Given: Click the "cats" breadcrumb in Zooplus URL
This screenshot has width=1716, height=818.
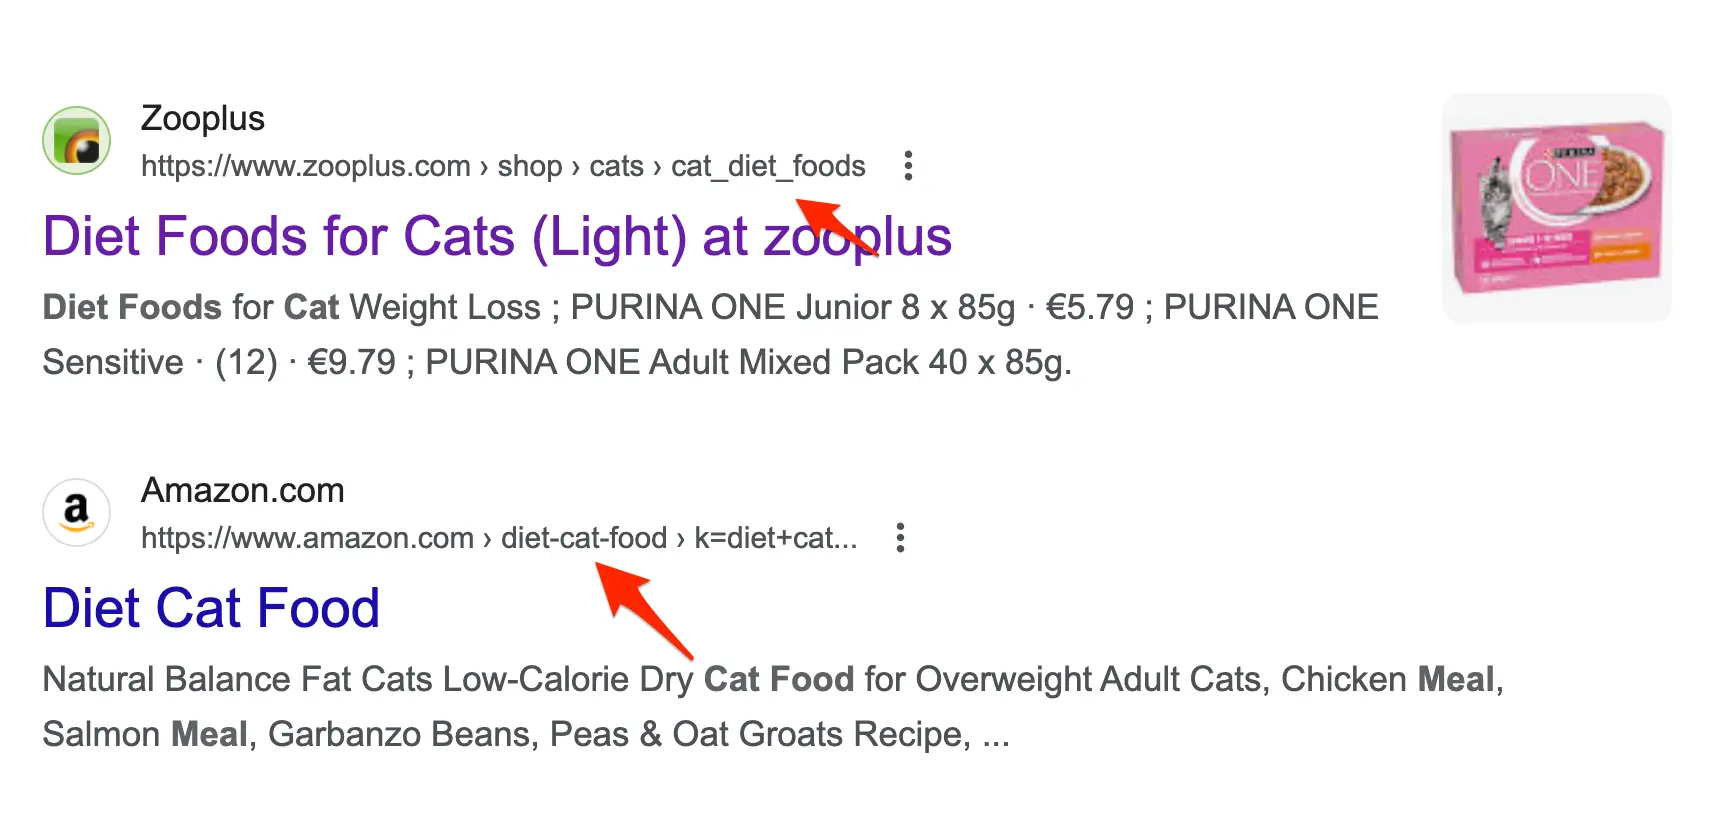Looking at the screenshot, I should click(x=616, y=166).
